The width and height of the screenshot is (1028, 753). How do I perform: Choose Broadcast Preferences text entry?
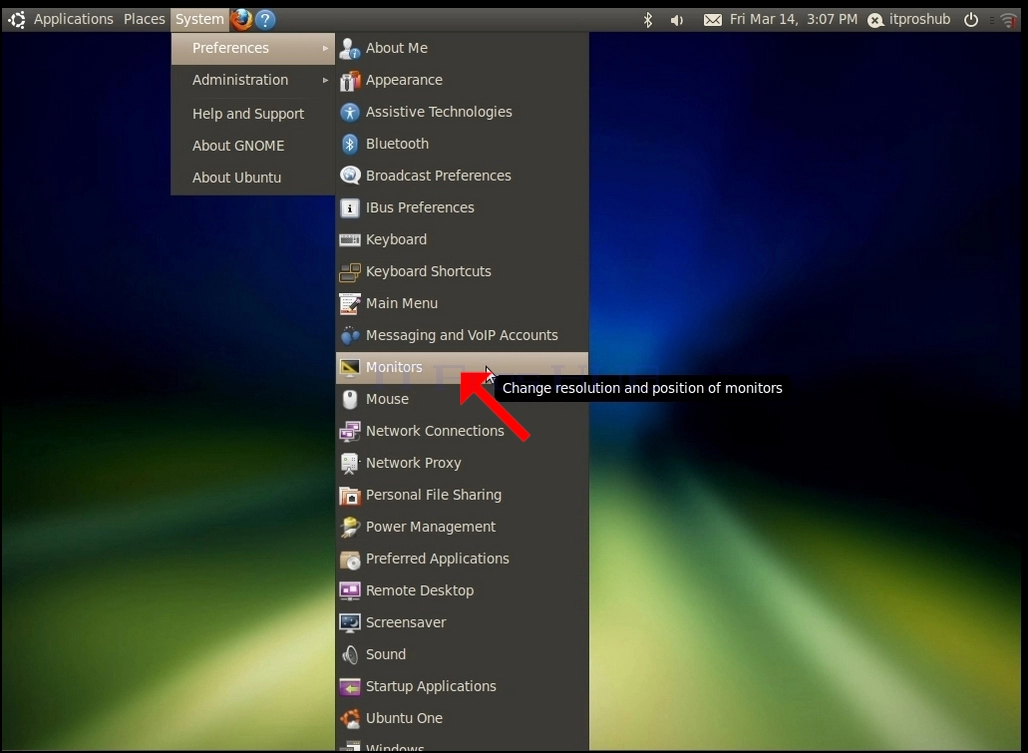pos(438,176)
